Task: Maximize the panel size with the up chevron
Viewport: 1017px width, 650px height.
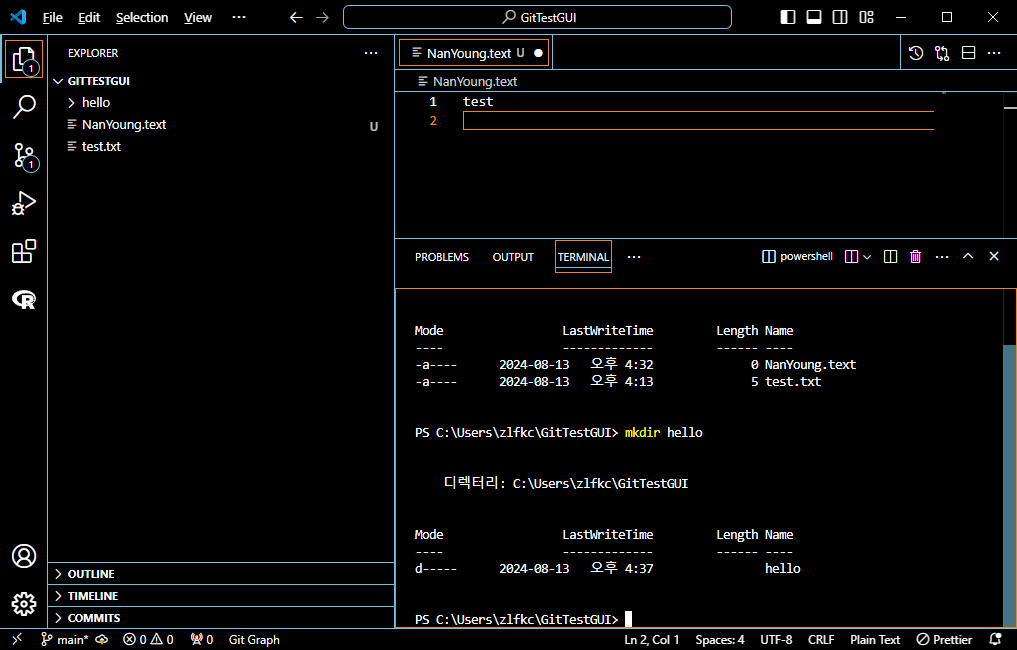Action: 968,256
